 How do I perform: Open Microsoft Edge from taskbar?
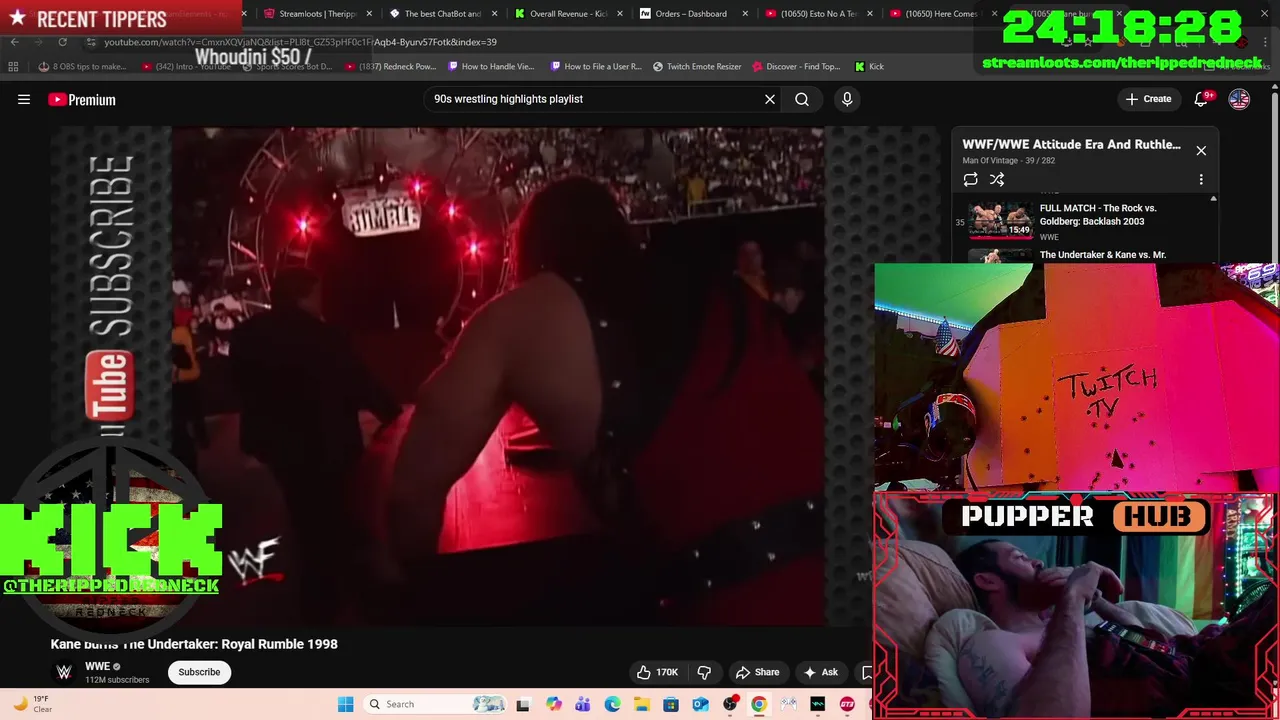pos(612,704)
